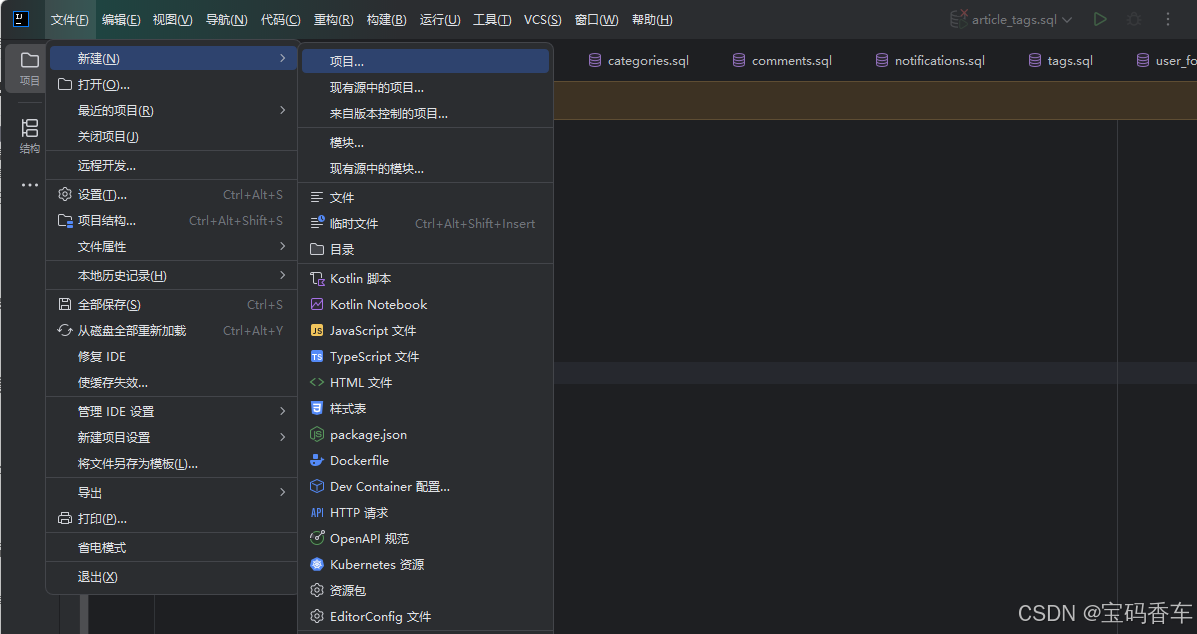Image resolution: width=1197 pixels, height=634 pixels.
Task: Open the article_tags.sql run configuration dropdown
Action: pyautogui.click(x=1010, y=20)
